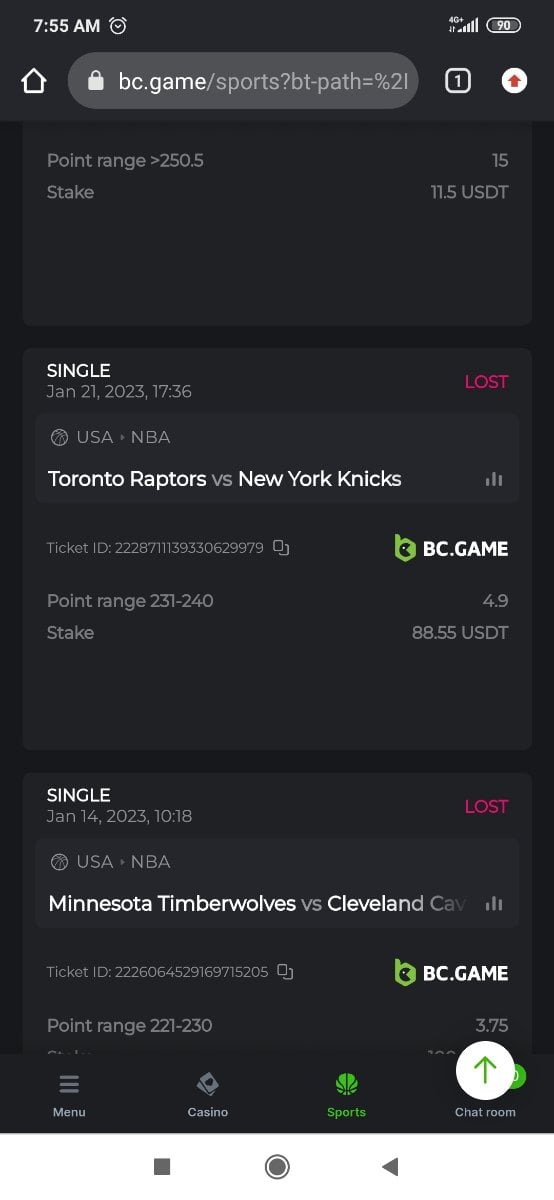Viewport: 554px width, 1200px height.
Task: Tap Android home circle button
Action: pos(277,1166)
